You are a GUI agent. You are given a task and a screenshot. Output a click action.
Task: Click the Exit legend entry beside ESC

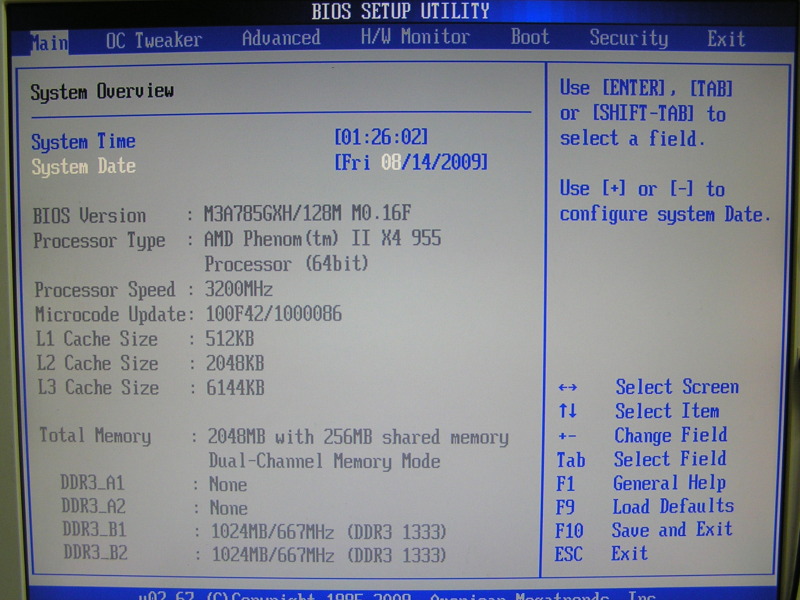pyautogui.click(x=630, y=554)
